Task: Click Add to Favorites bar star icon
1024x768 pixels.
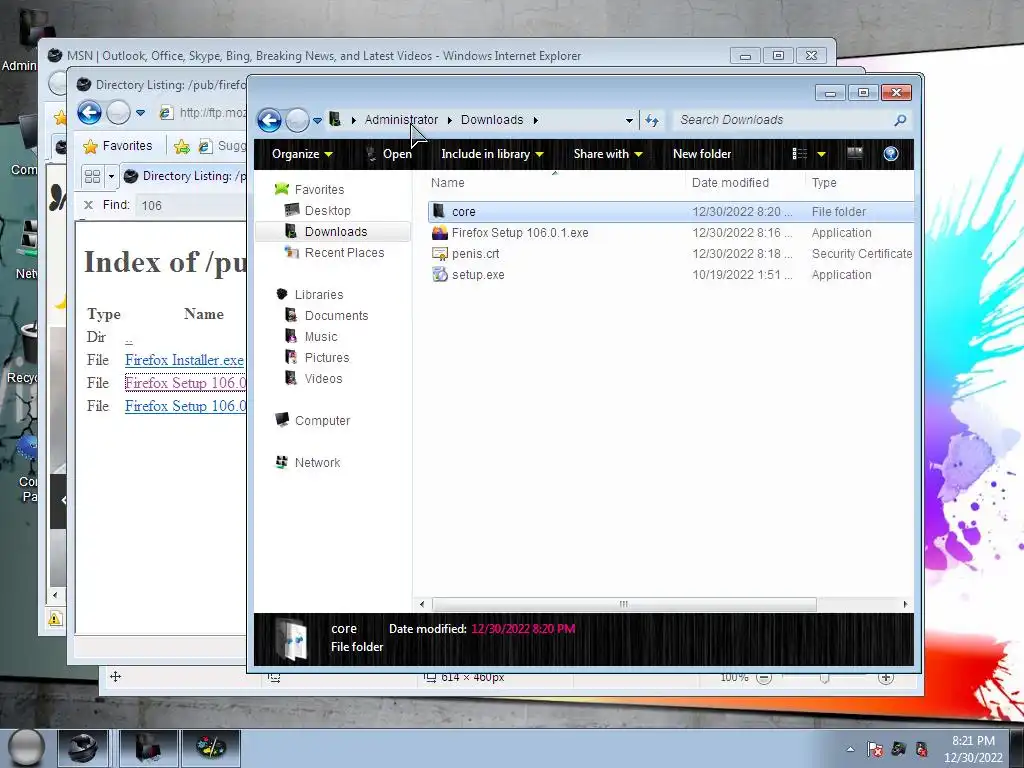Action: click(182, 146)
